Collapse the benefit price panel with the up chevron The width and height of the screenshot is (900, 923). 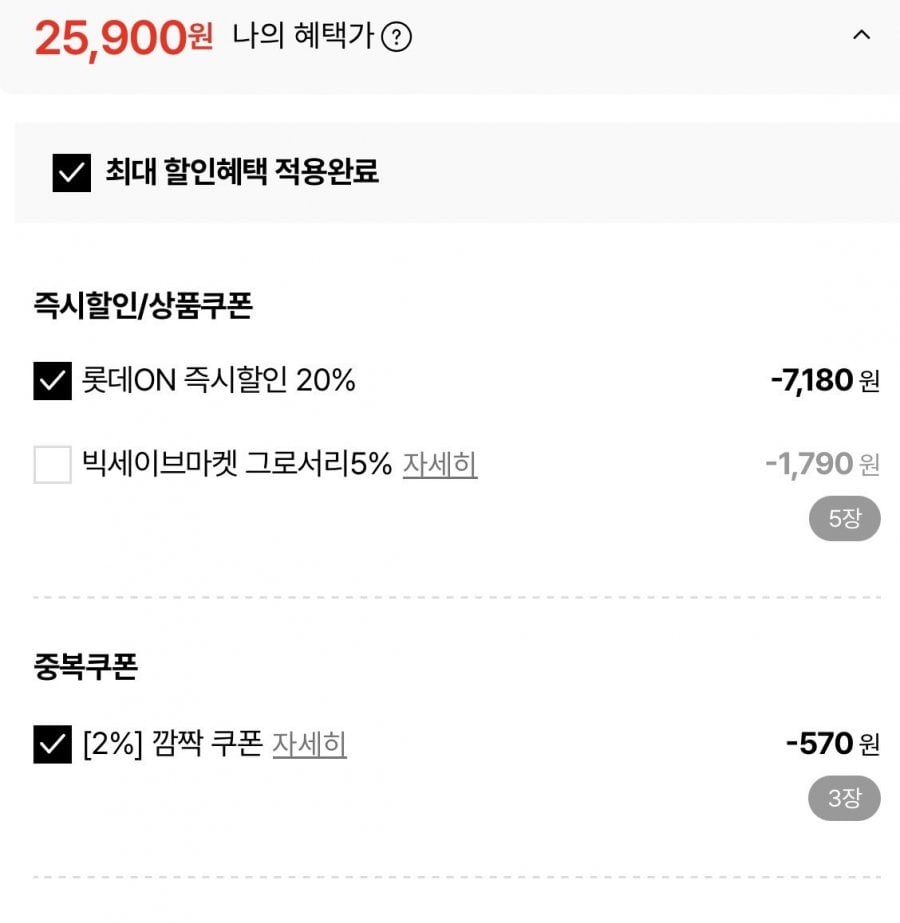pyautogui.click(x=861, y=35)
